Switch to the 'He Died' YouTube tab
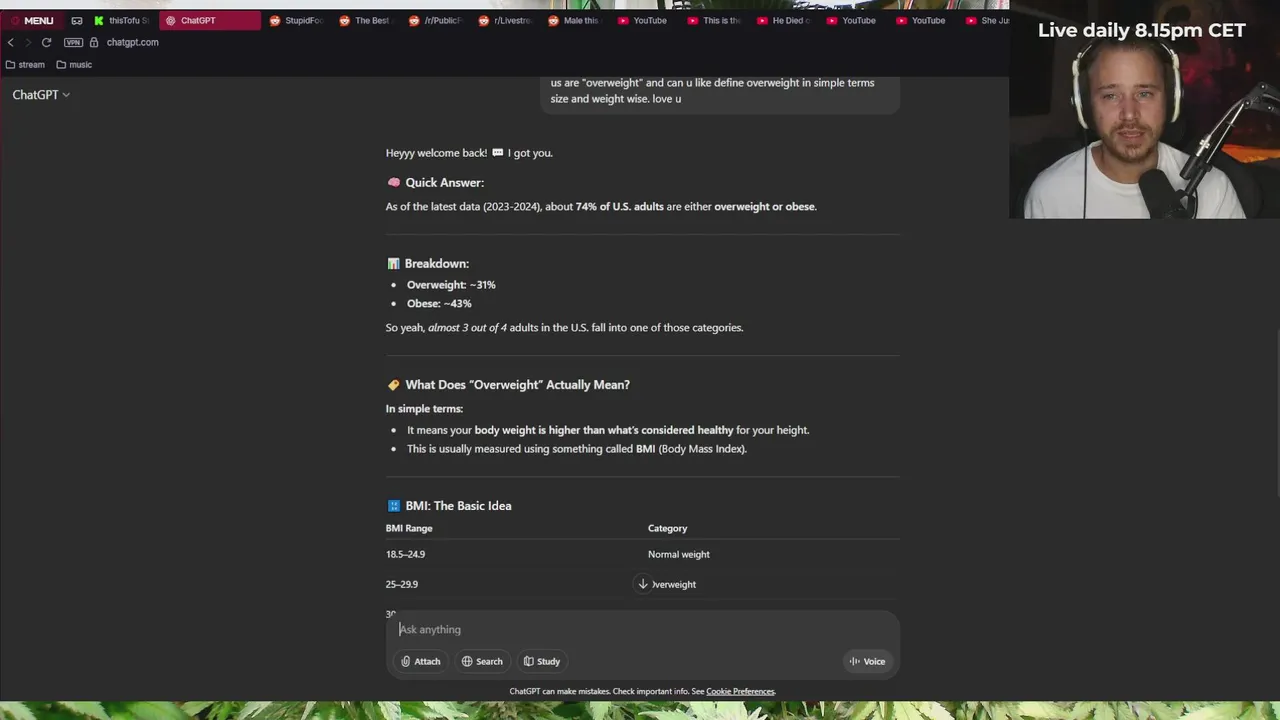This screenshot has width=1280, height=720. (x=784, y=20)
